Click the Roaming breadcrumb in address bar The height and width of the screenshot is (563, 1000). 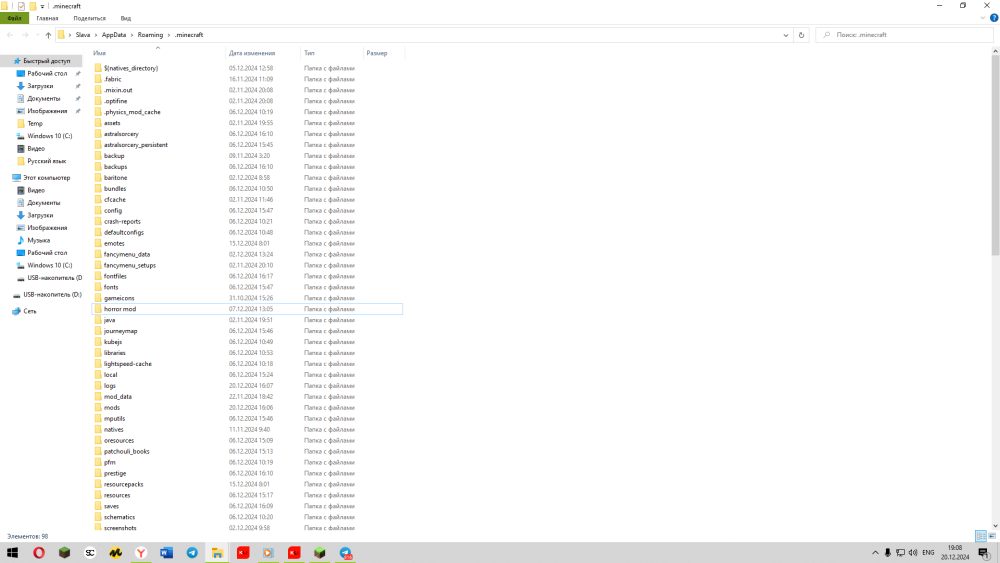point(151,35)
